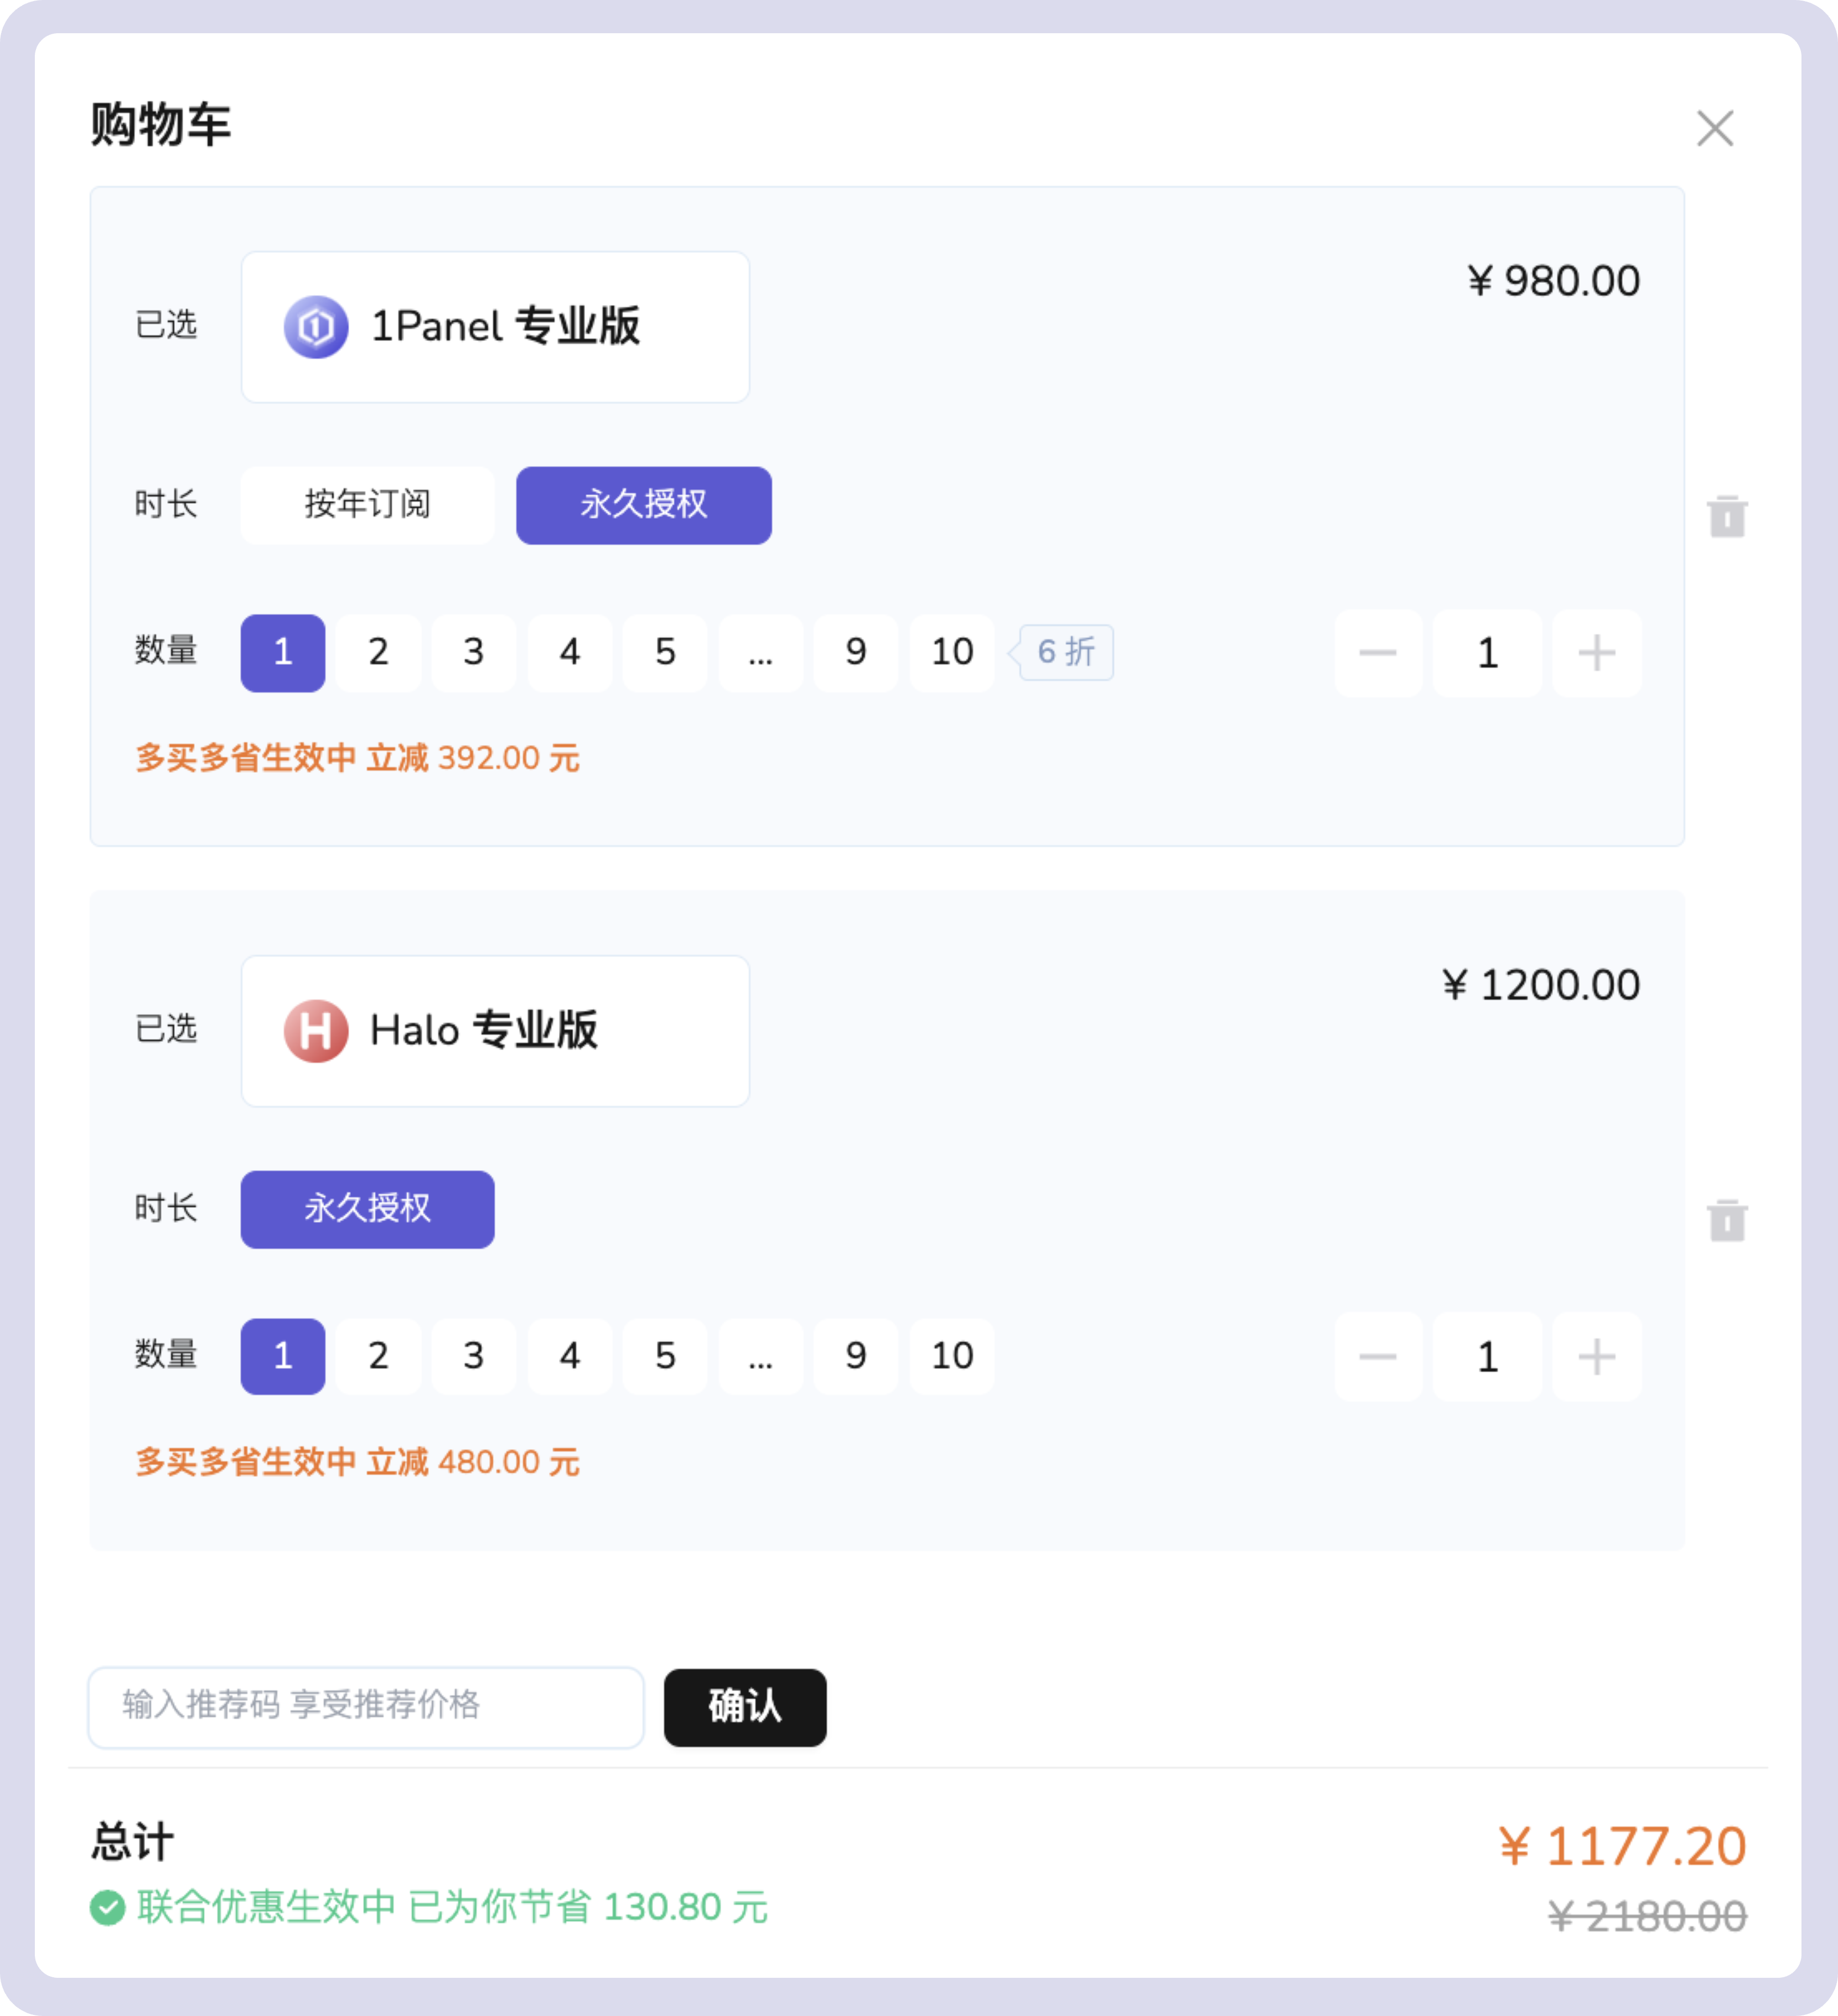
Task: Click the 1Panel logo icon
Action: tap(316, 327)
